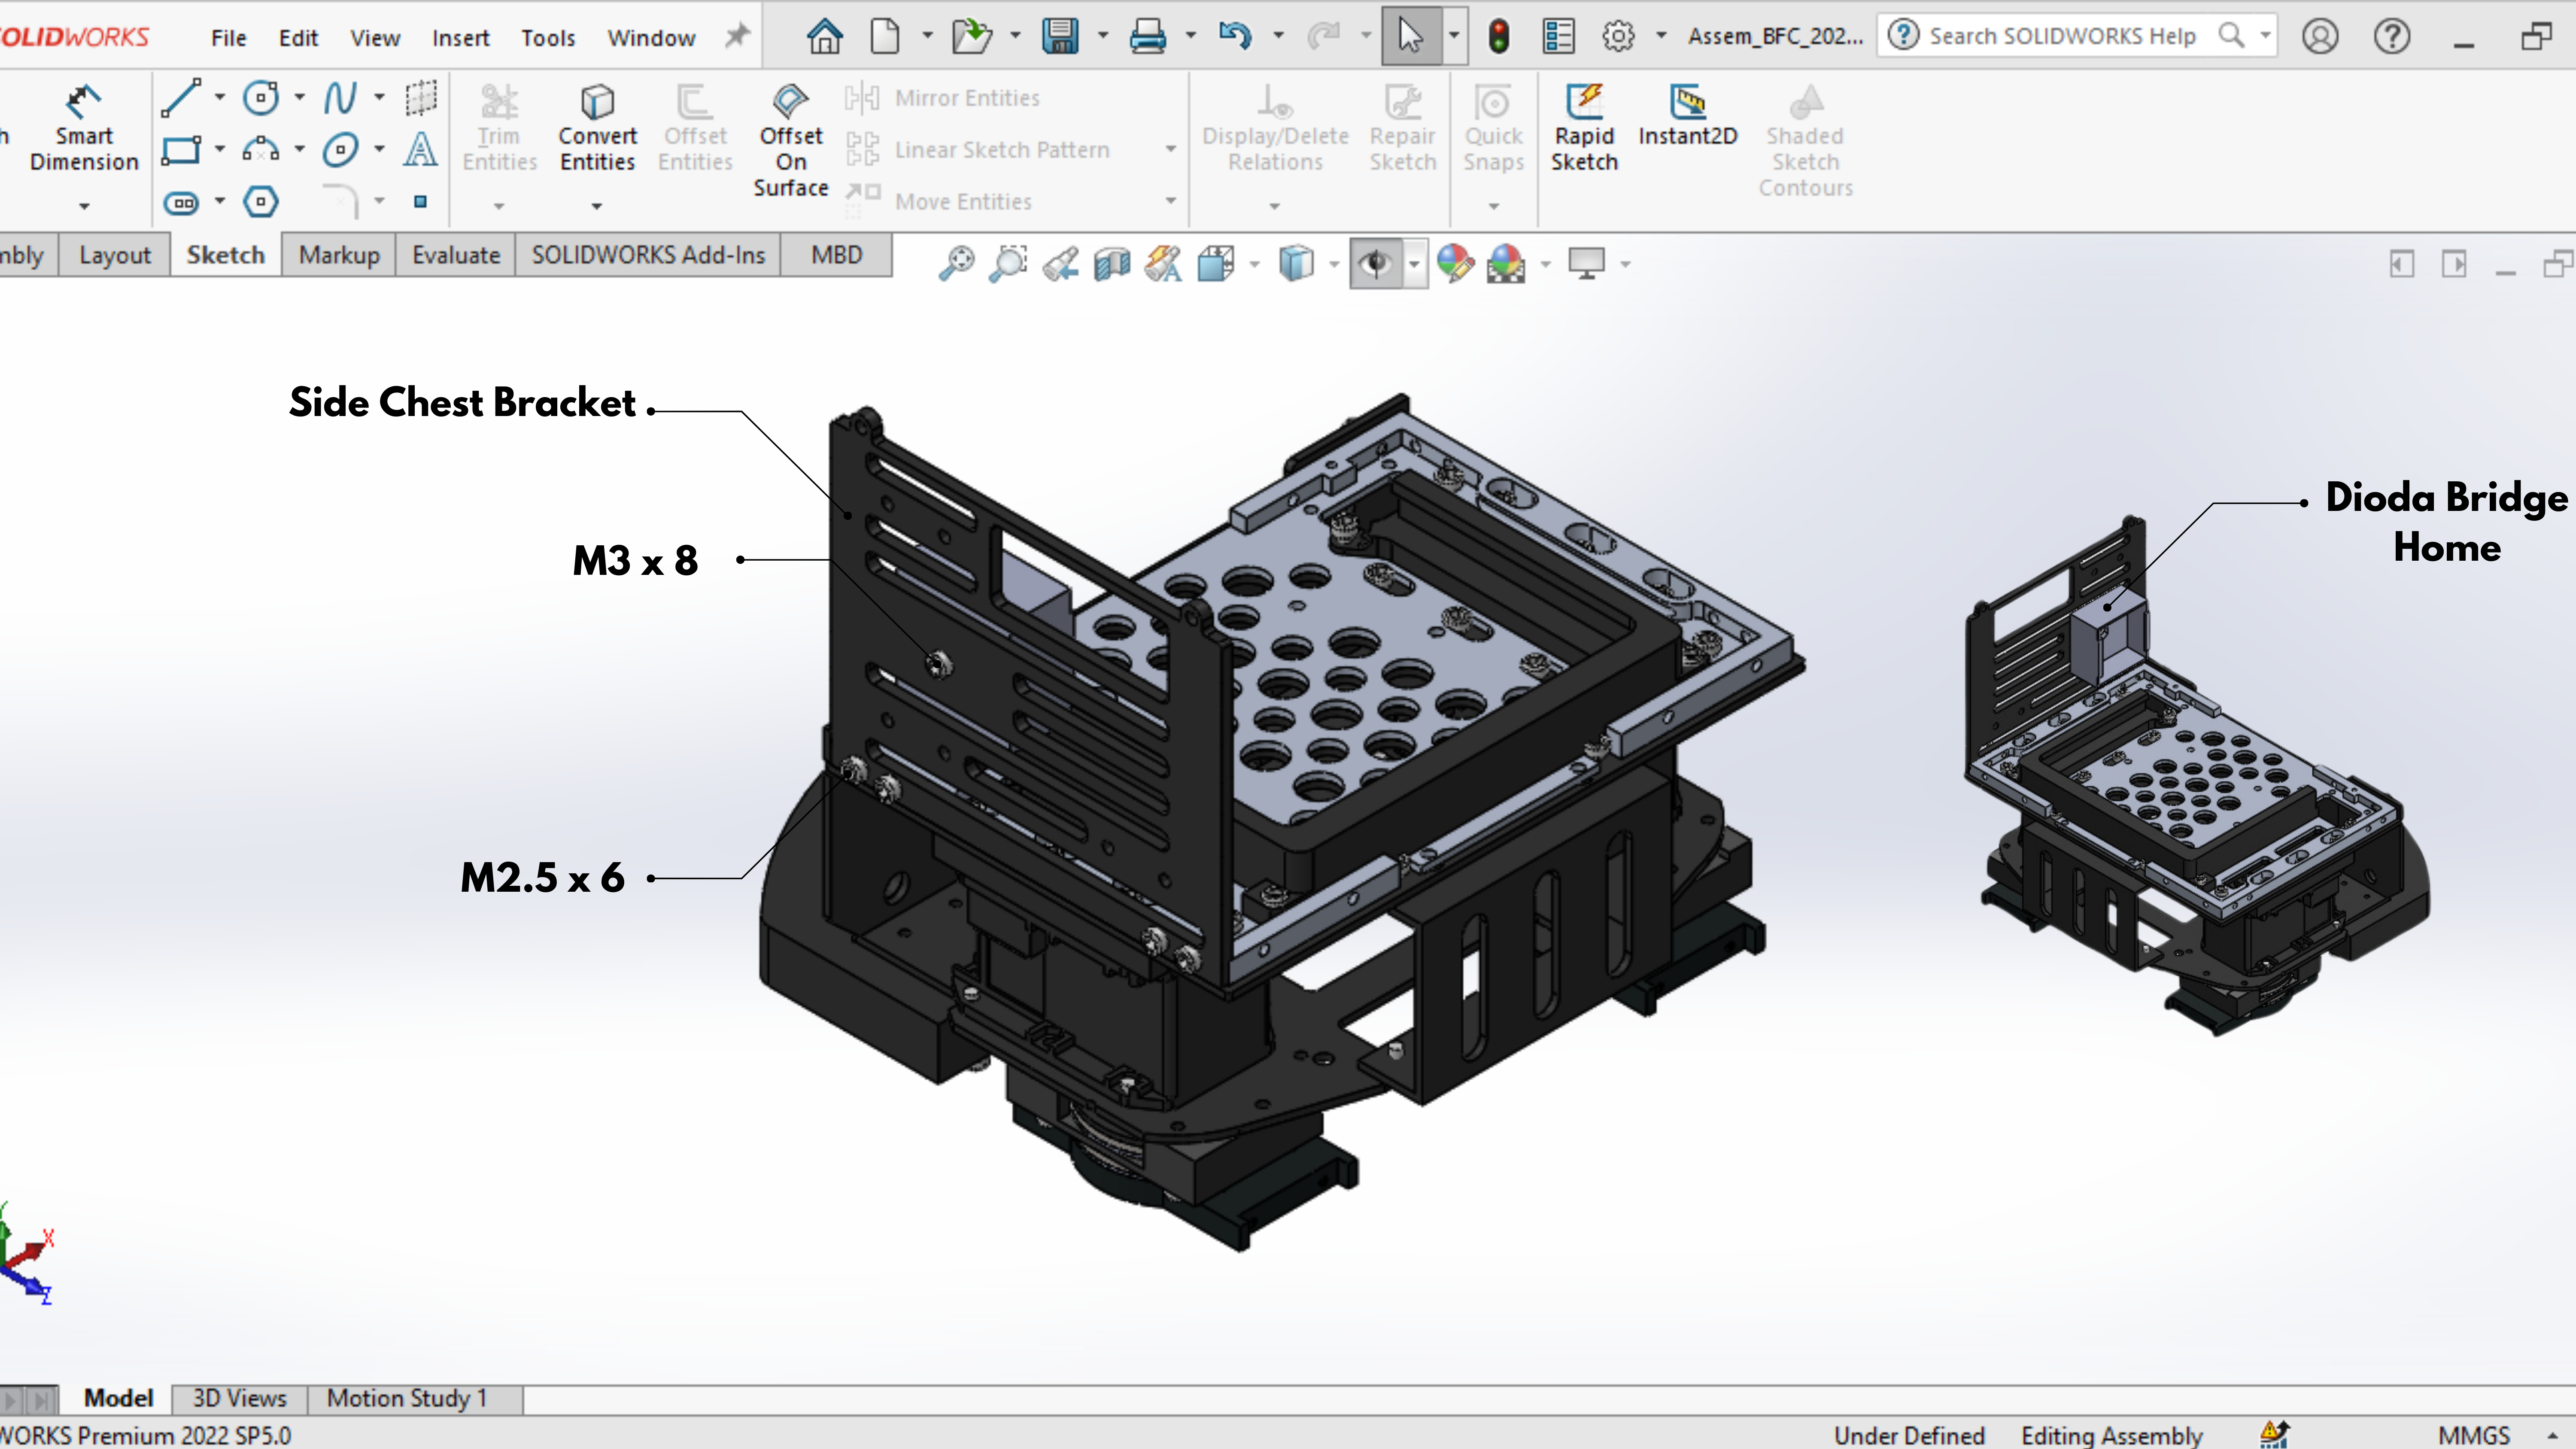
Task: Click the user login icon
Action: click(2320, 37)
